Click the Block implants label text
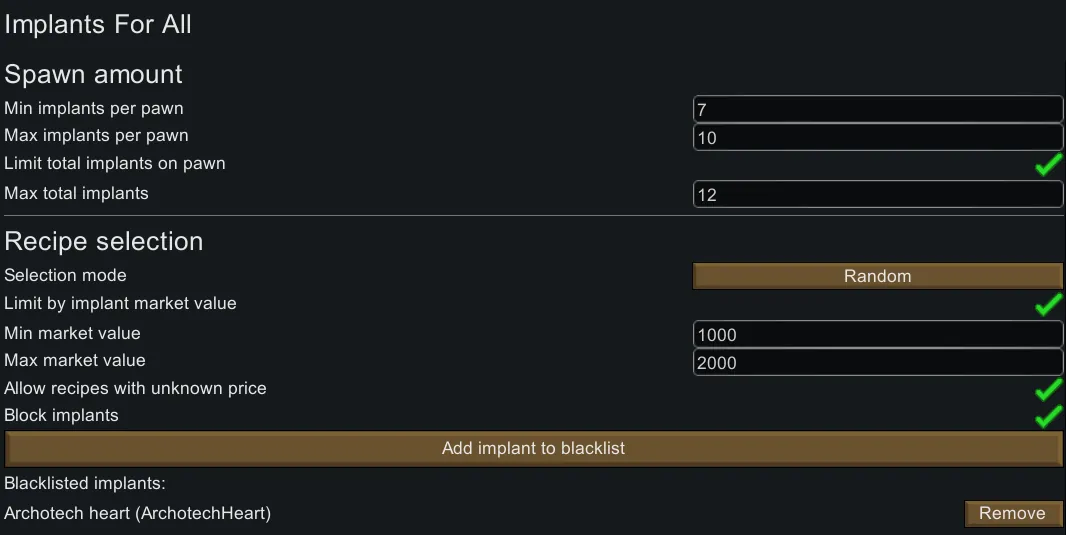The width and height of the screenshot is (1066, 535). [62, 415]
